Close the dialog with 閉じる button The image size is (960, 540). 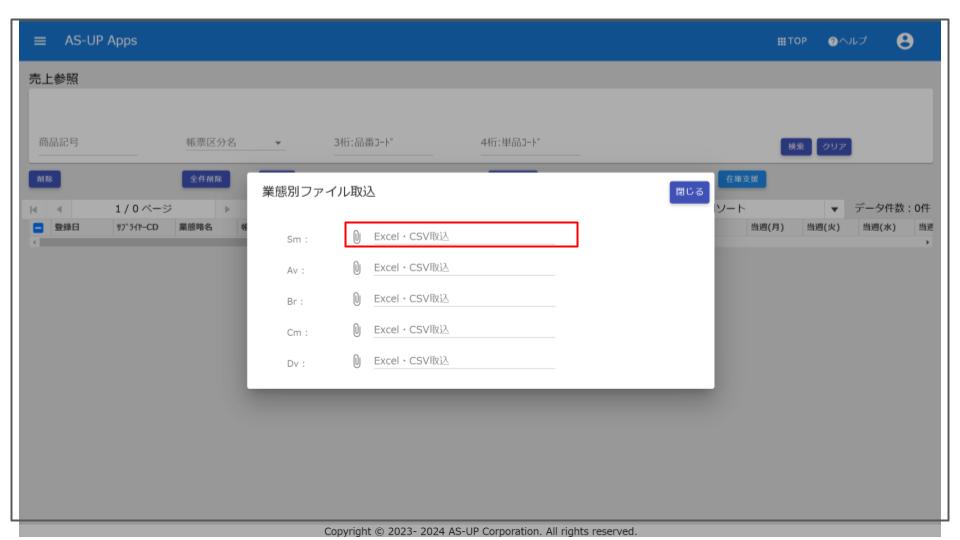[688, 192]
